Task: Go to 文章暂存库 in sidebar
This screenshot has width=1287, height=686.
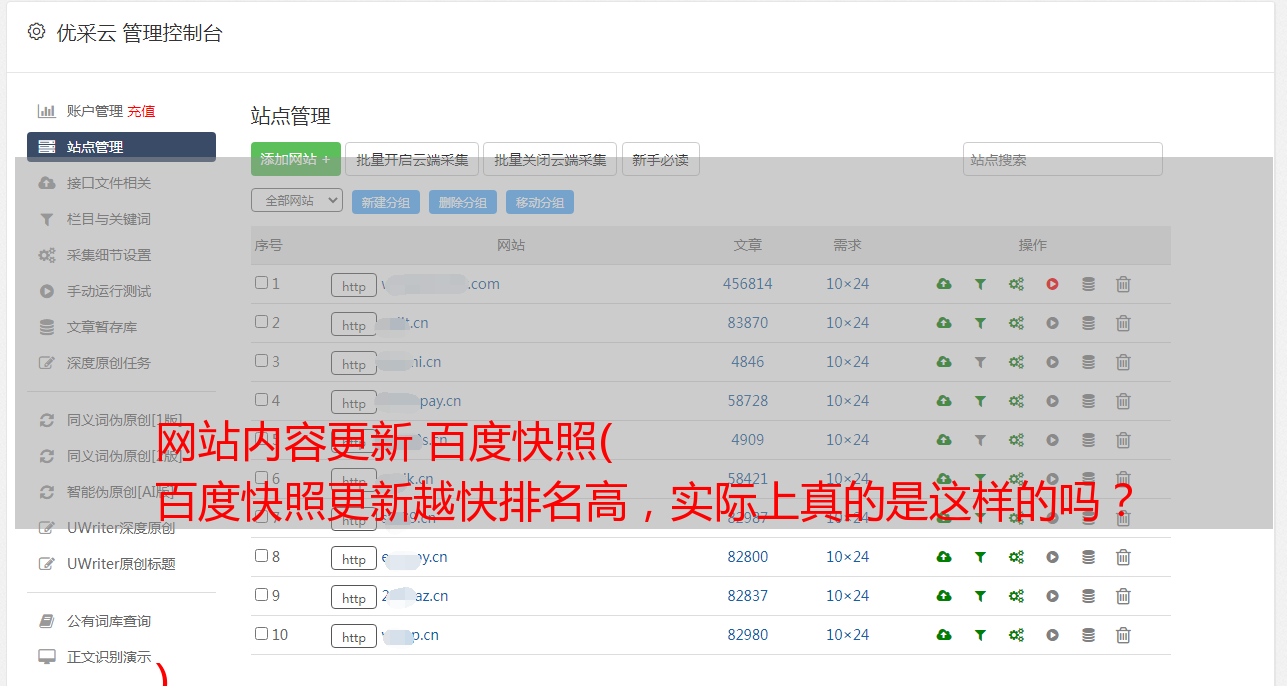Action: pos(101,327)
